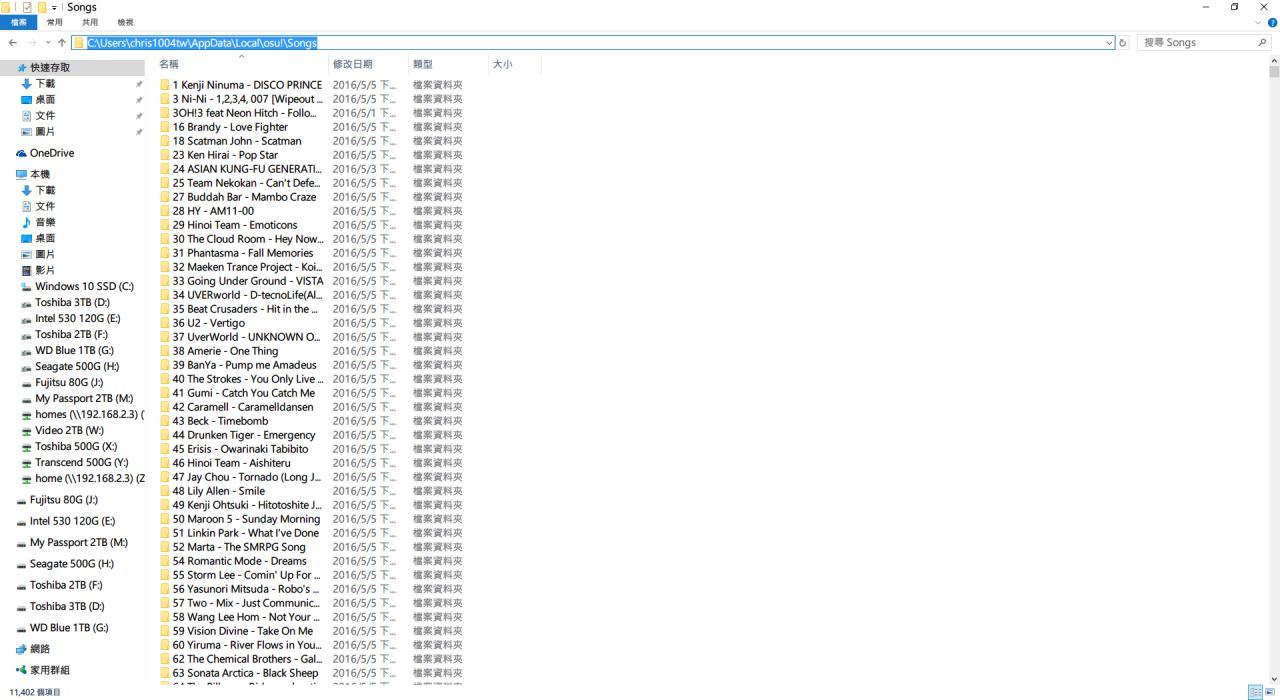The image size is (1280, 700).
Task: Click the Back navigation arrow
Action: (x=12, y=43)
